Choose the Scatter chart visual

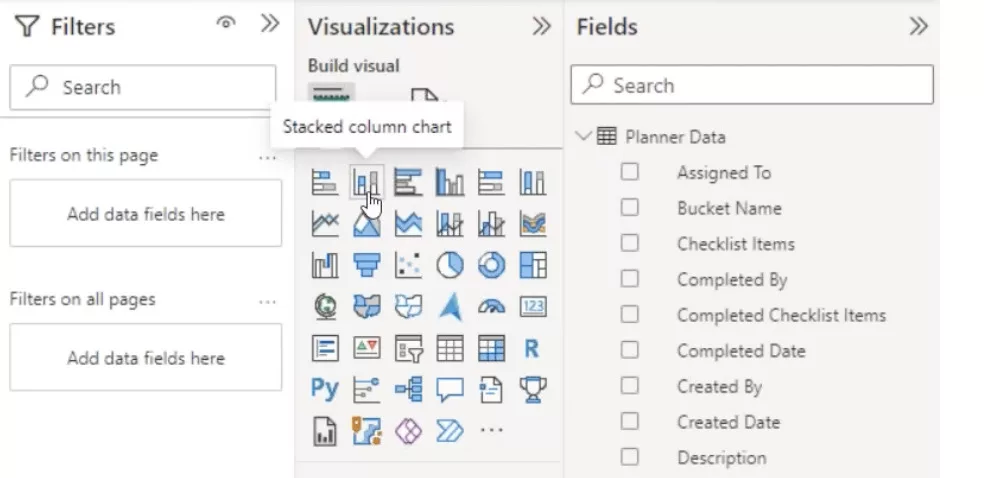point(408,265)
